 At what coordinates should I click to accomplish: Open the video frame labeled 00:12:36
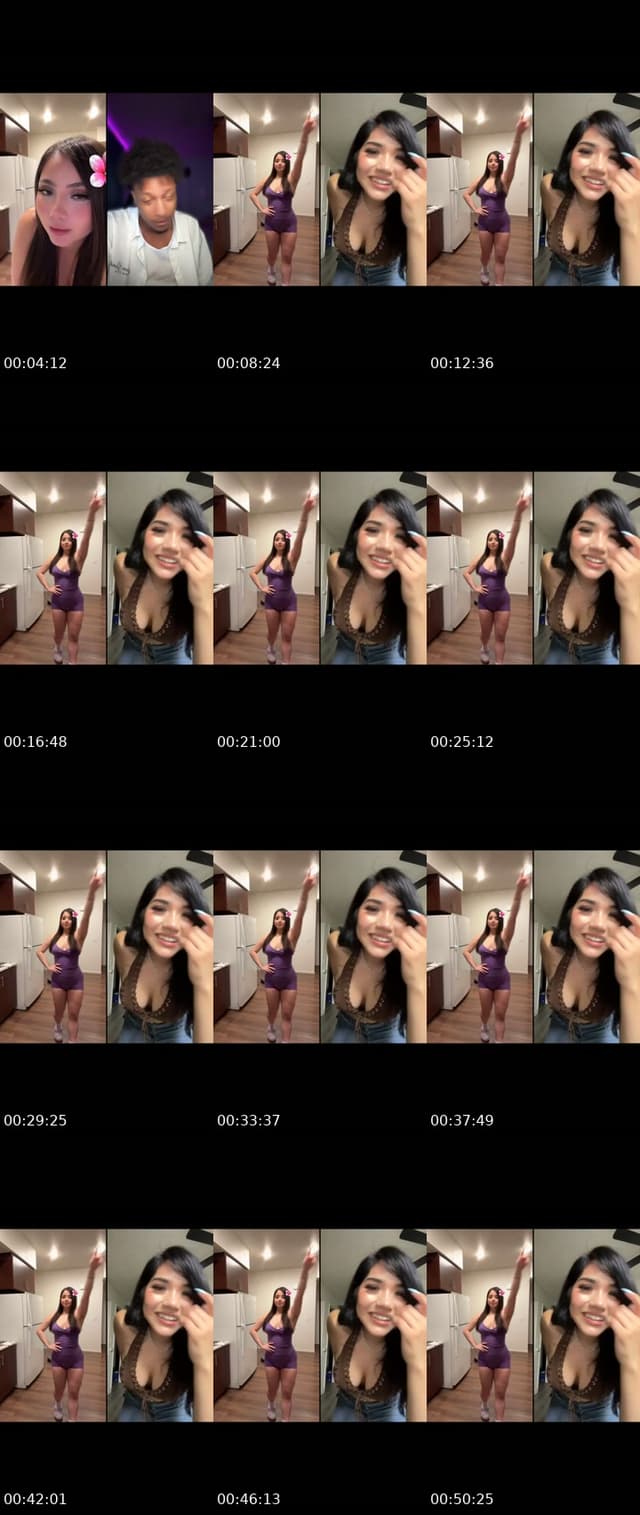tap(533, 189)
